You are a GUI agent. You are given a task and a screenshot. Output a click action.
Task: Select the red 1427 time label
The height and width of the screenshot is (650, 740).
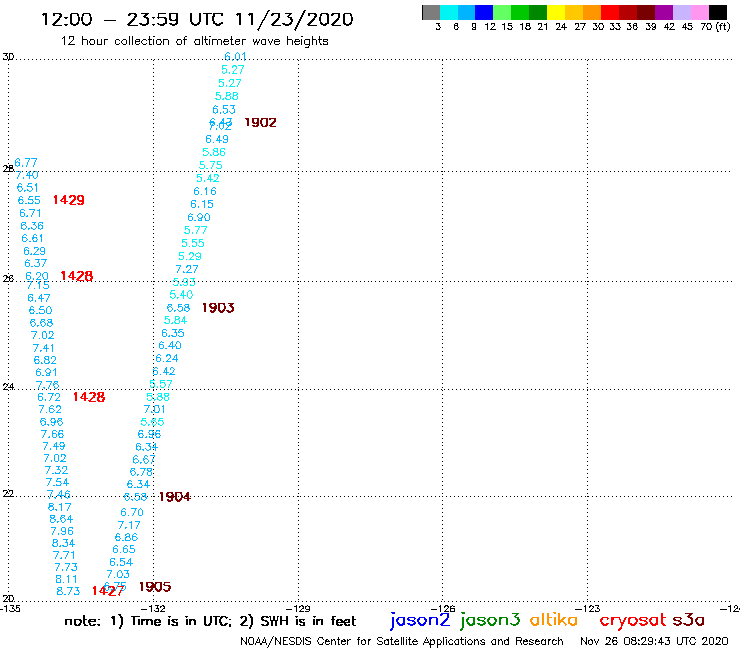[108, 591]
